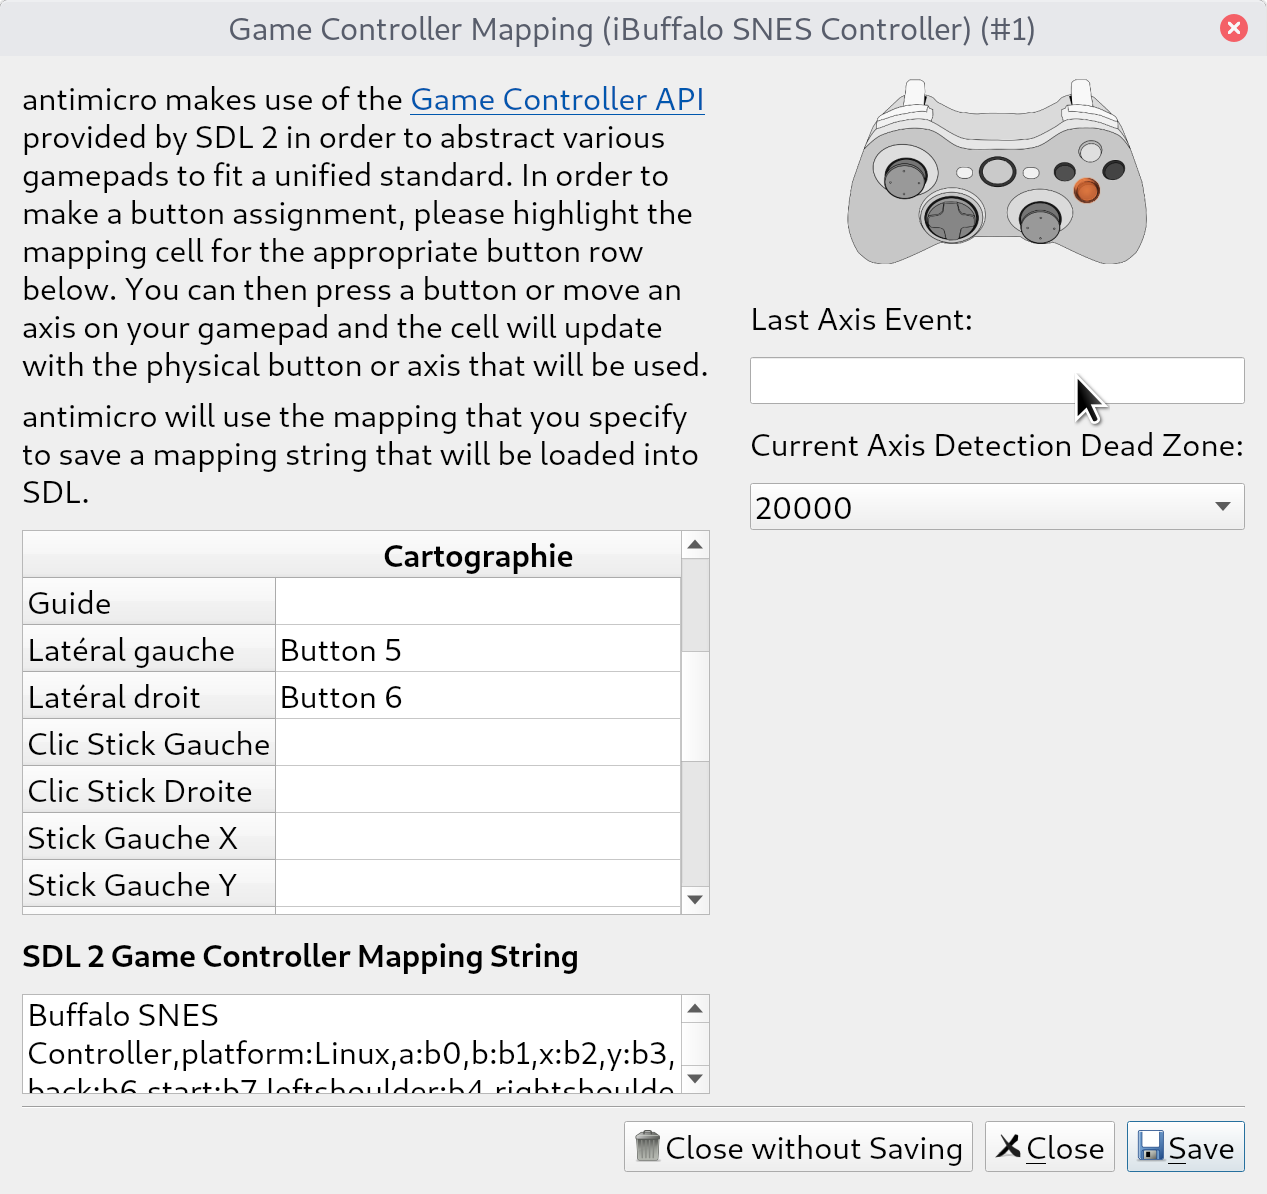The height and width of the screenshot is (1194, 1267).
Task: Select the Stick Gauche Y mapping cell
Action: pos(477,884)
